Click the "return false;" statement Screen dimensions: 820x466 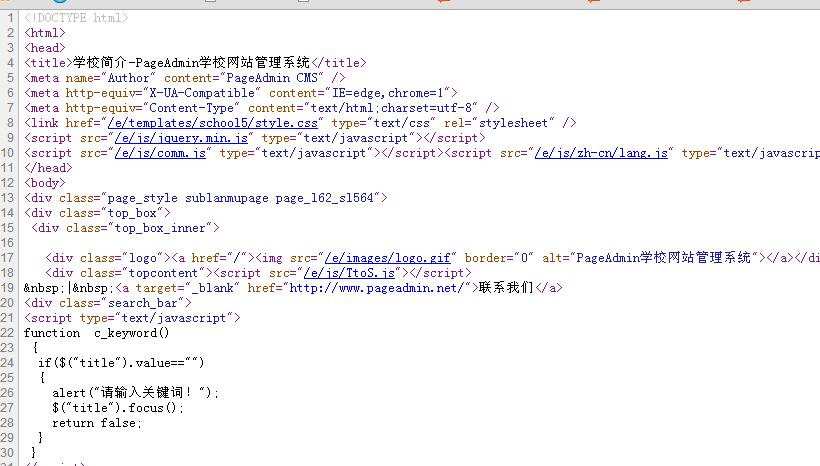(x=97, y=423)
